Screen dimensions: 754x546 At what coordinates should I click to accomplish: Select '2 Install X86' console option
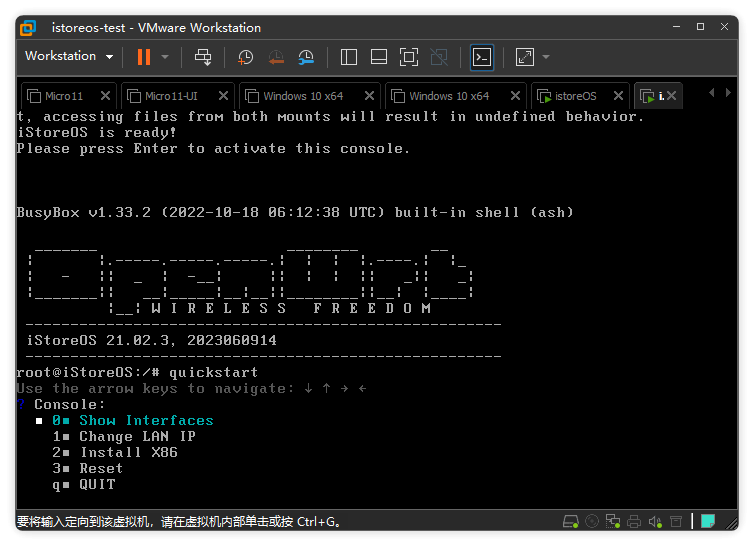tap(115, 452)
